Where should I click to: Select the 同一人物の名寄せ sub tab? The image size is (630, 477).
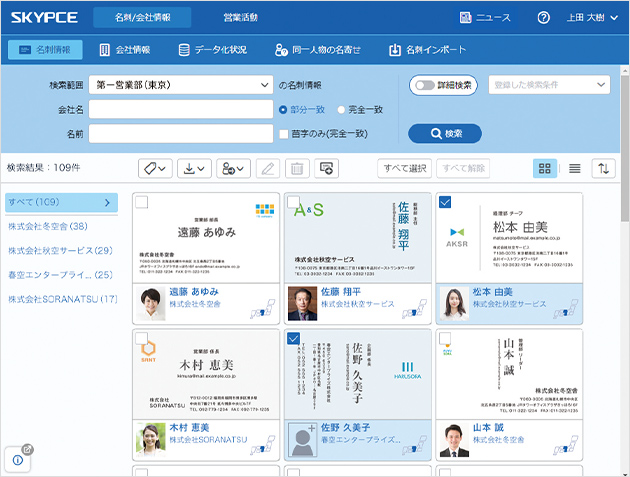click(318, 50)
